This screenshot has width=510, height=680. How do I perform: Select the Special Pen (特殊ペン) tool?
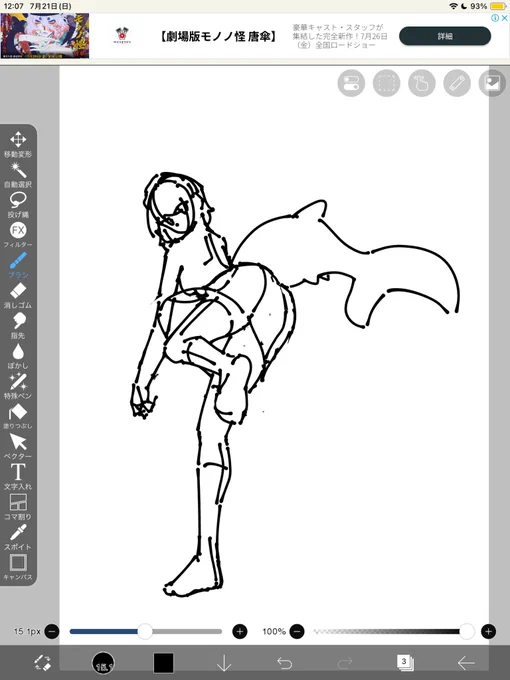[18, 386]
